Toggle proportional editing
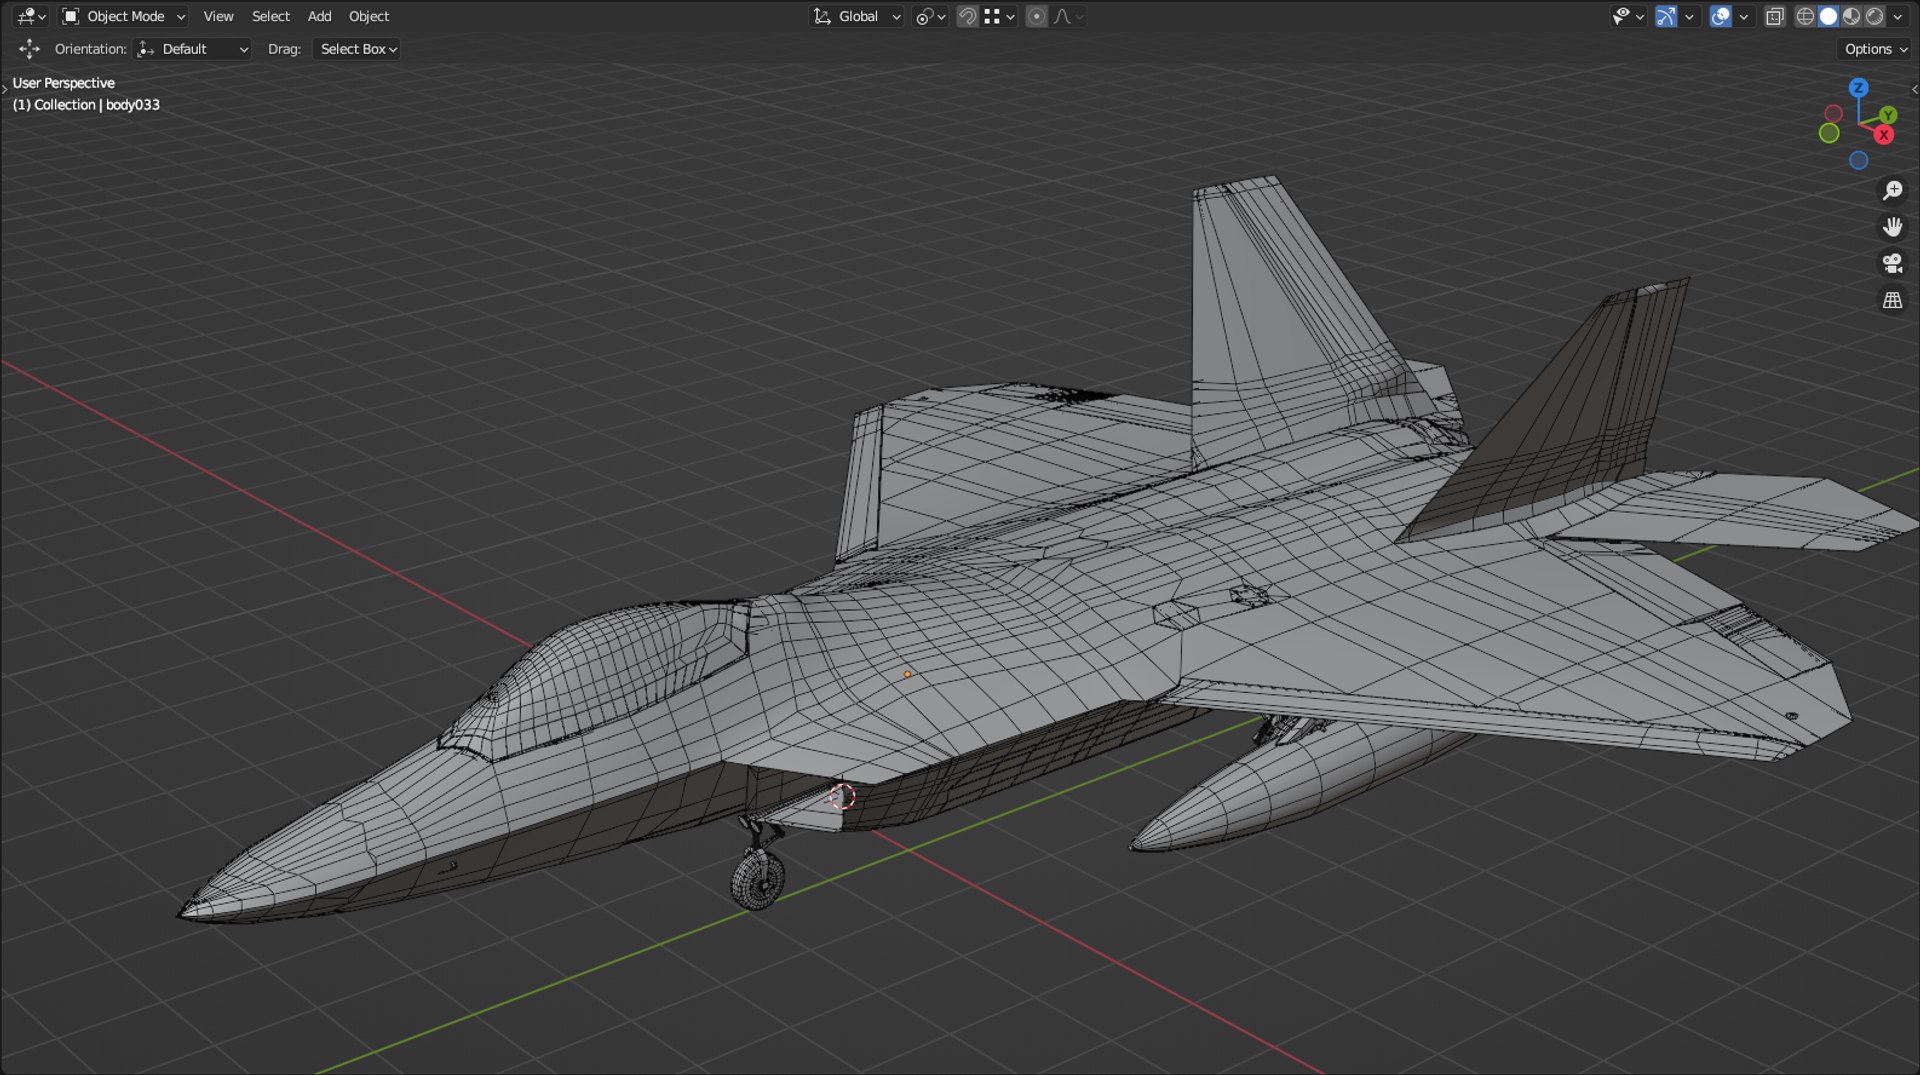 [1037, 16]
